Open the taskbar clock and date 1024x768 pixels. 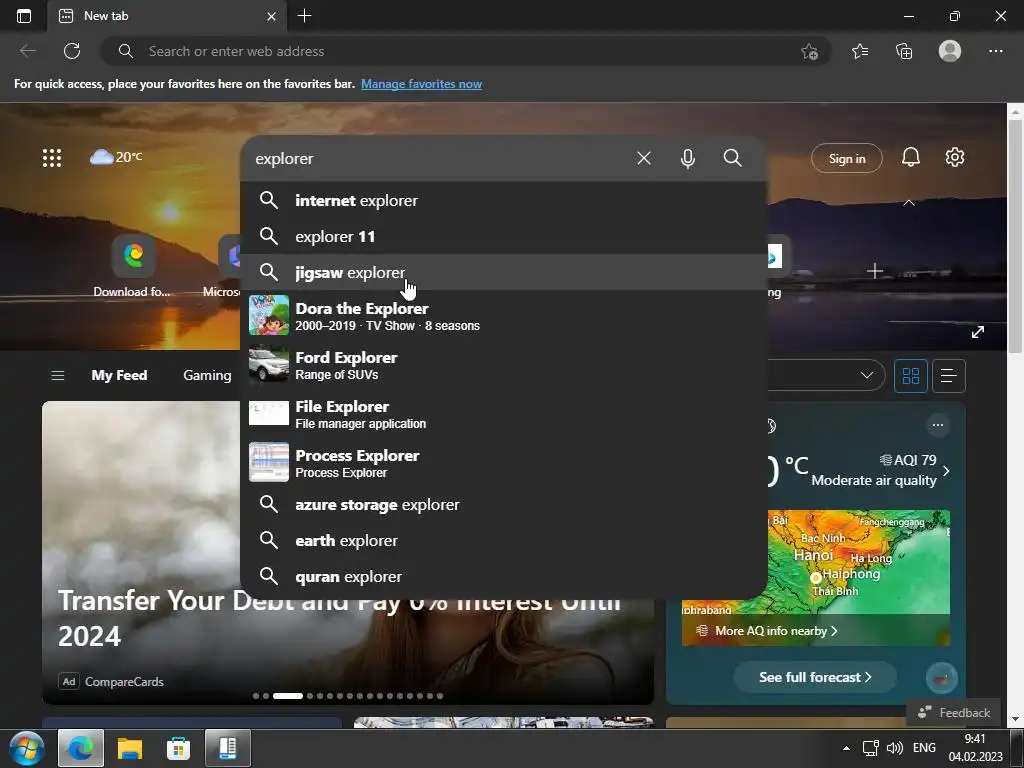[x=976, y=748]
